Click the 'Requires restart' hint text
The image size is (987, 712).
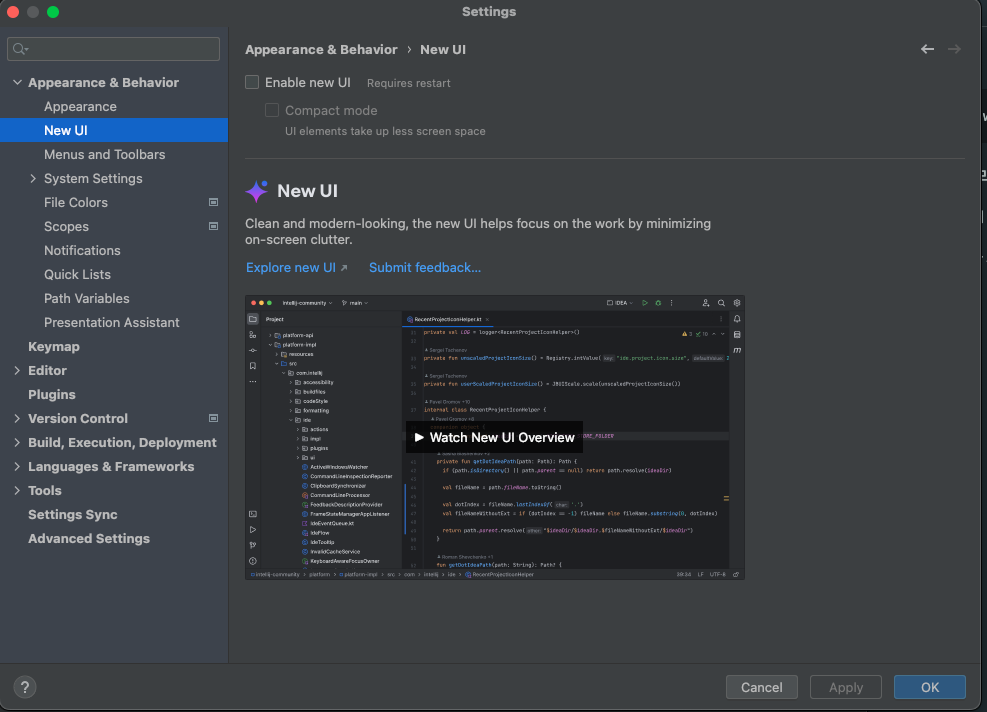(x=409, y=83)
